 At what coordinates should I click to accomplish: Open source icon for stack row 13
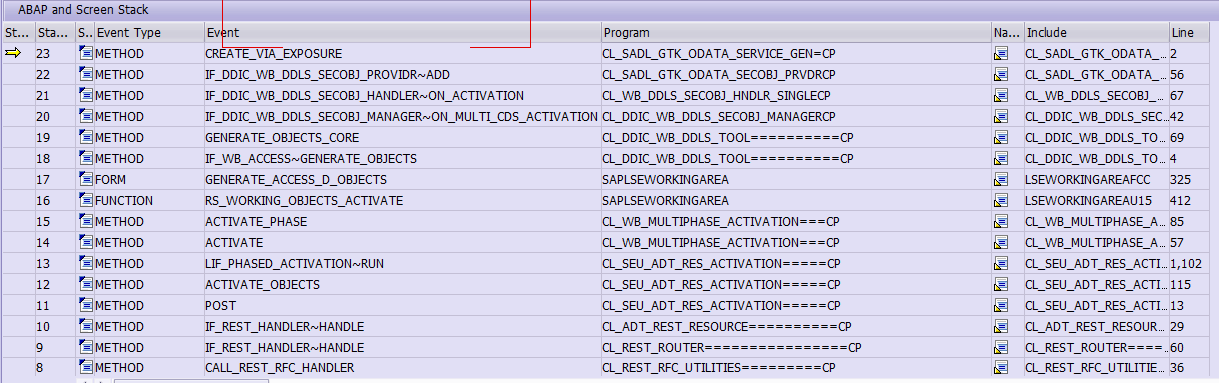(x=85, y=264)
